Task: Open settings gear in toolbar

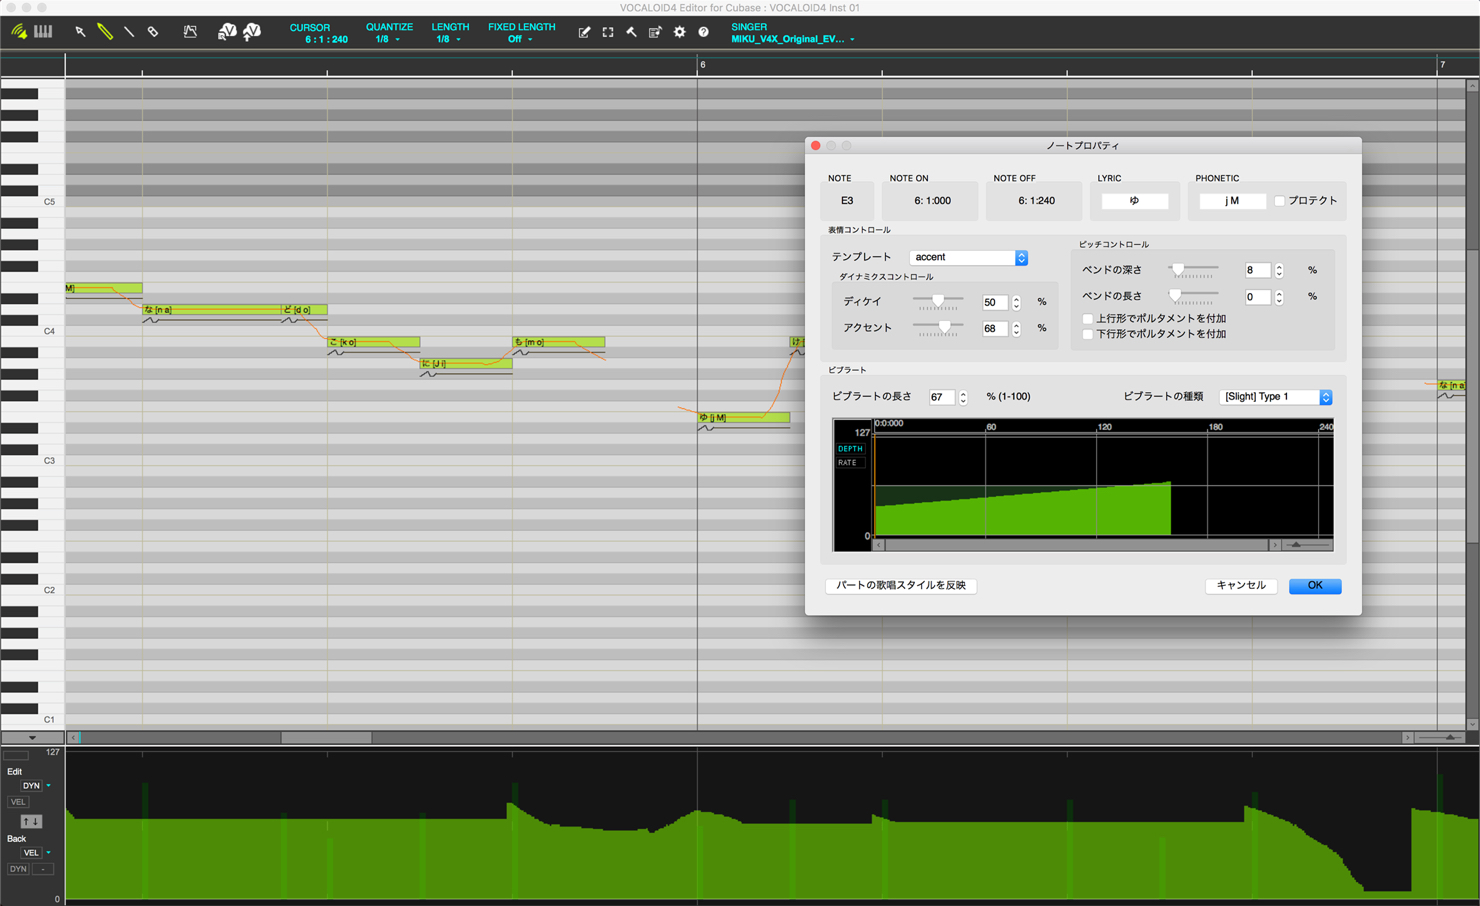Action: 680,33
